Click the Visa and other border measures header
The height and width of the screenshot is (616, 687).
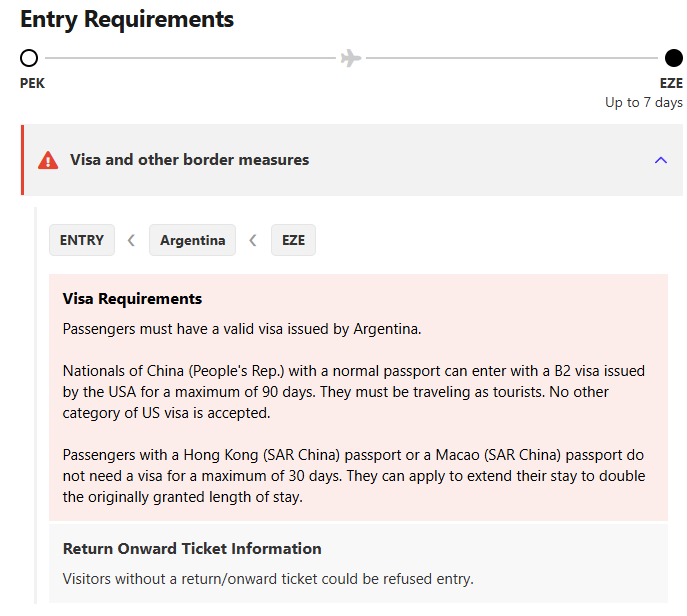(x=190, y=160)
